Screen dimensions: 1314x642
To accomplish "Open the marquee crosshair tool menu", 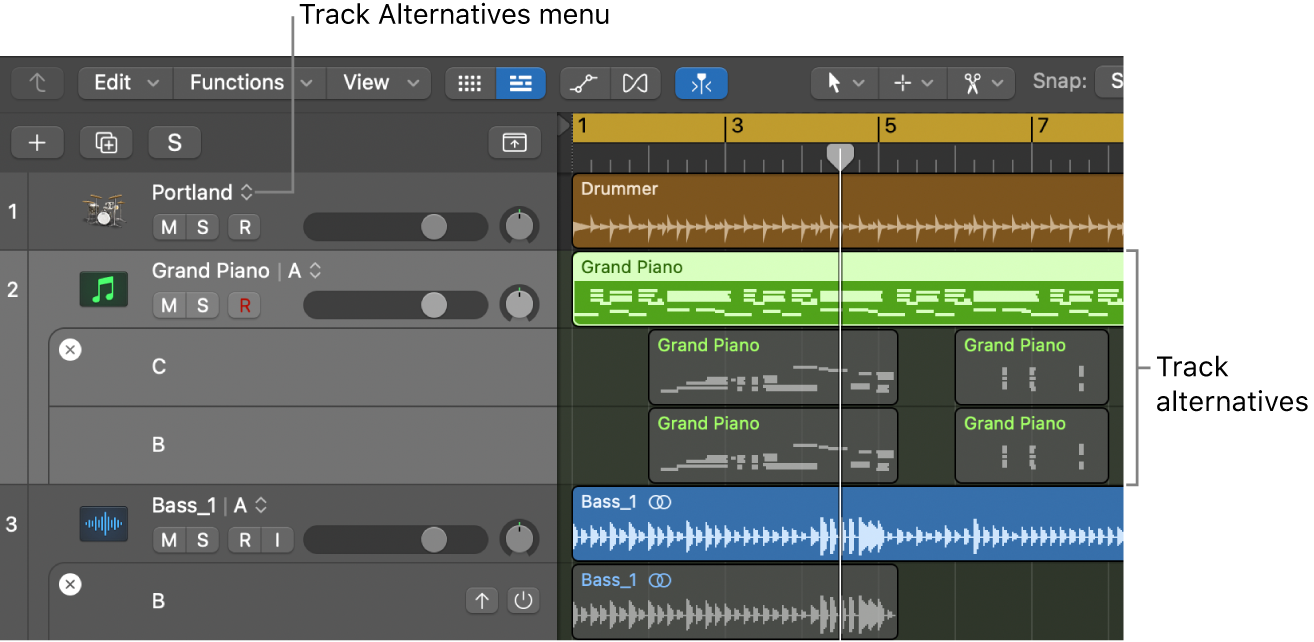I will (x=913, y=83).
